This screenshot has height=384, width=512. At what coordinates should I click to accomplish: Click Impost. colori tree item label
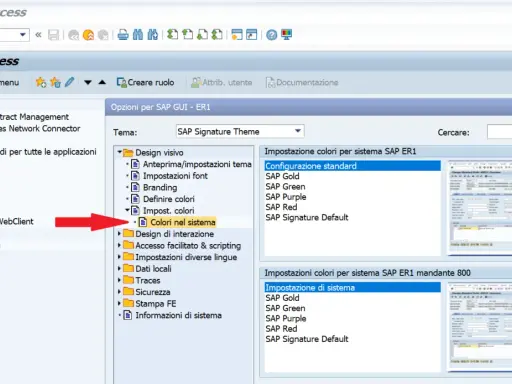pyautogui.click(x=168, y=211)
